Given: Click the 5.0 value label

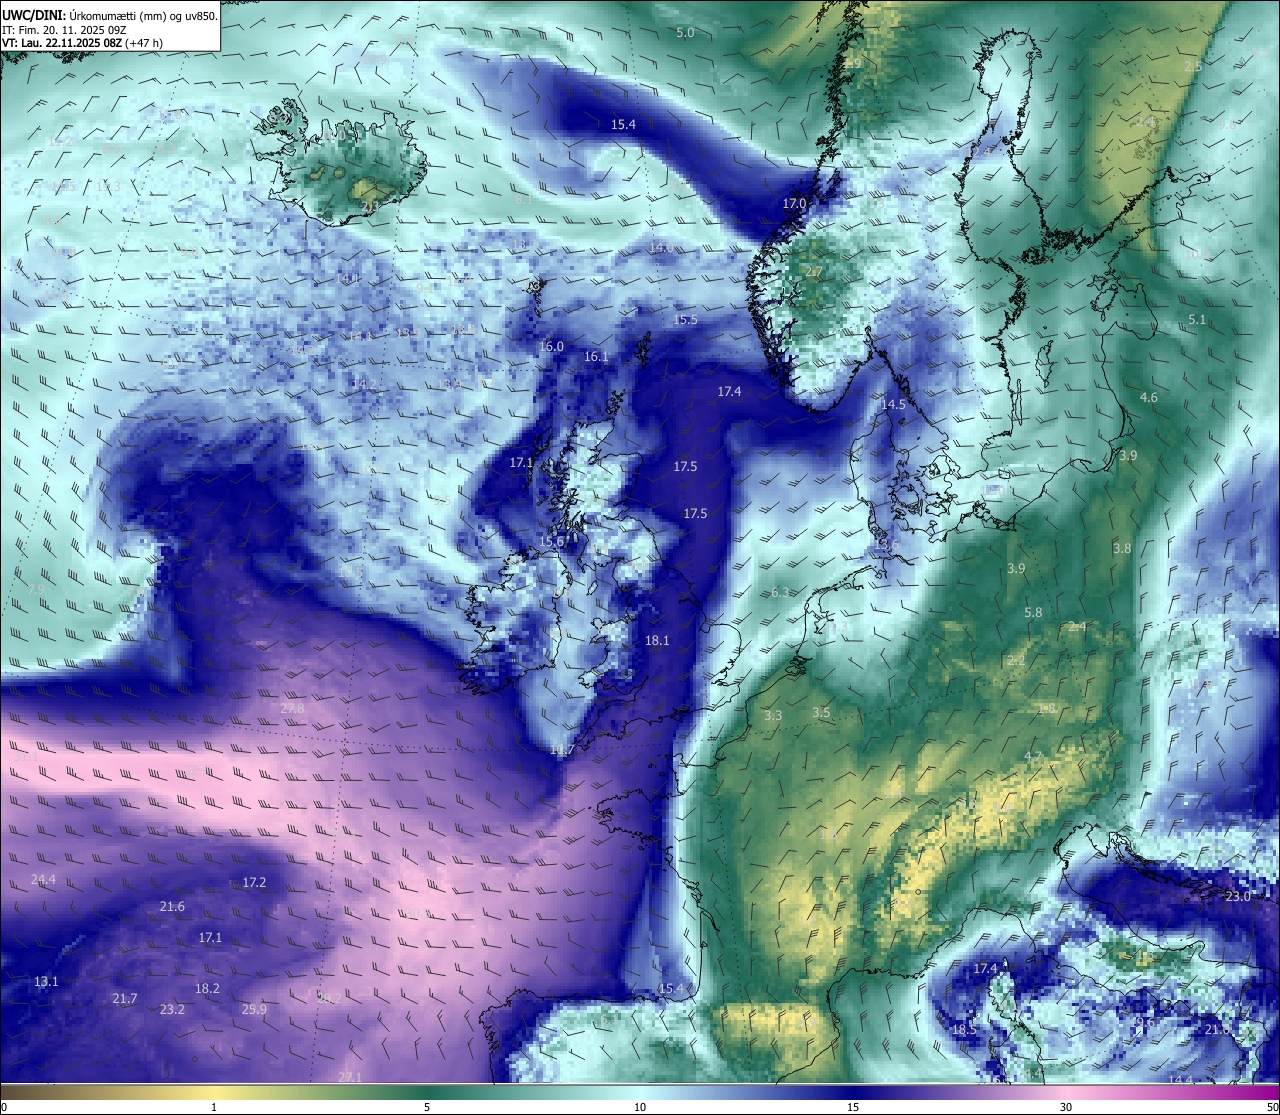Looking at the screenshot, I should pos(685,33).
